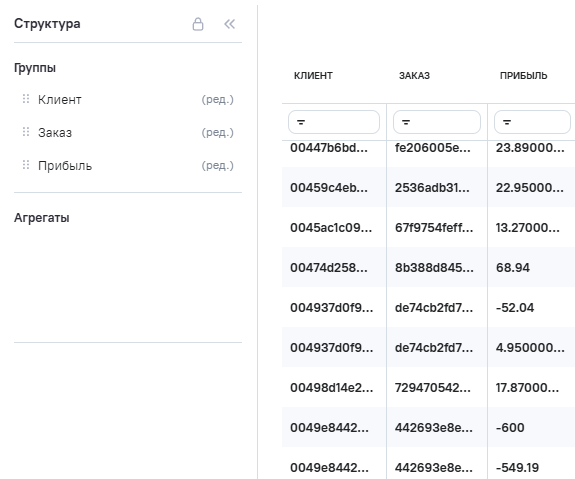The width and height of the screenshot is (575, 479).
Task: Select the Клиент group item
Action: 128,99
